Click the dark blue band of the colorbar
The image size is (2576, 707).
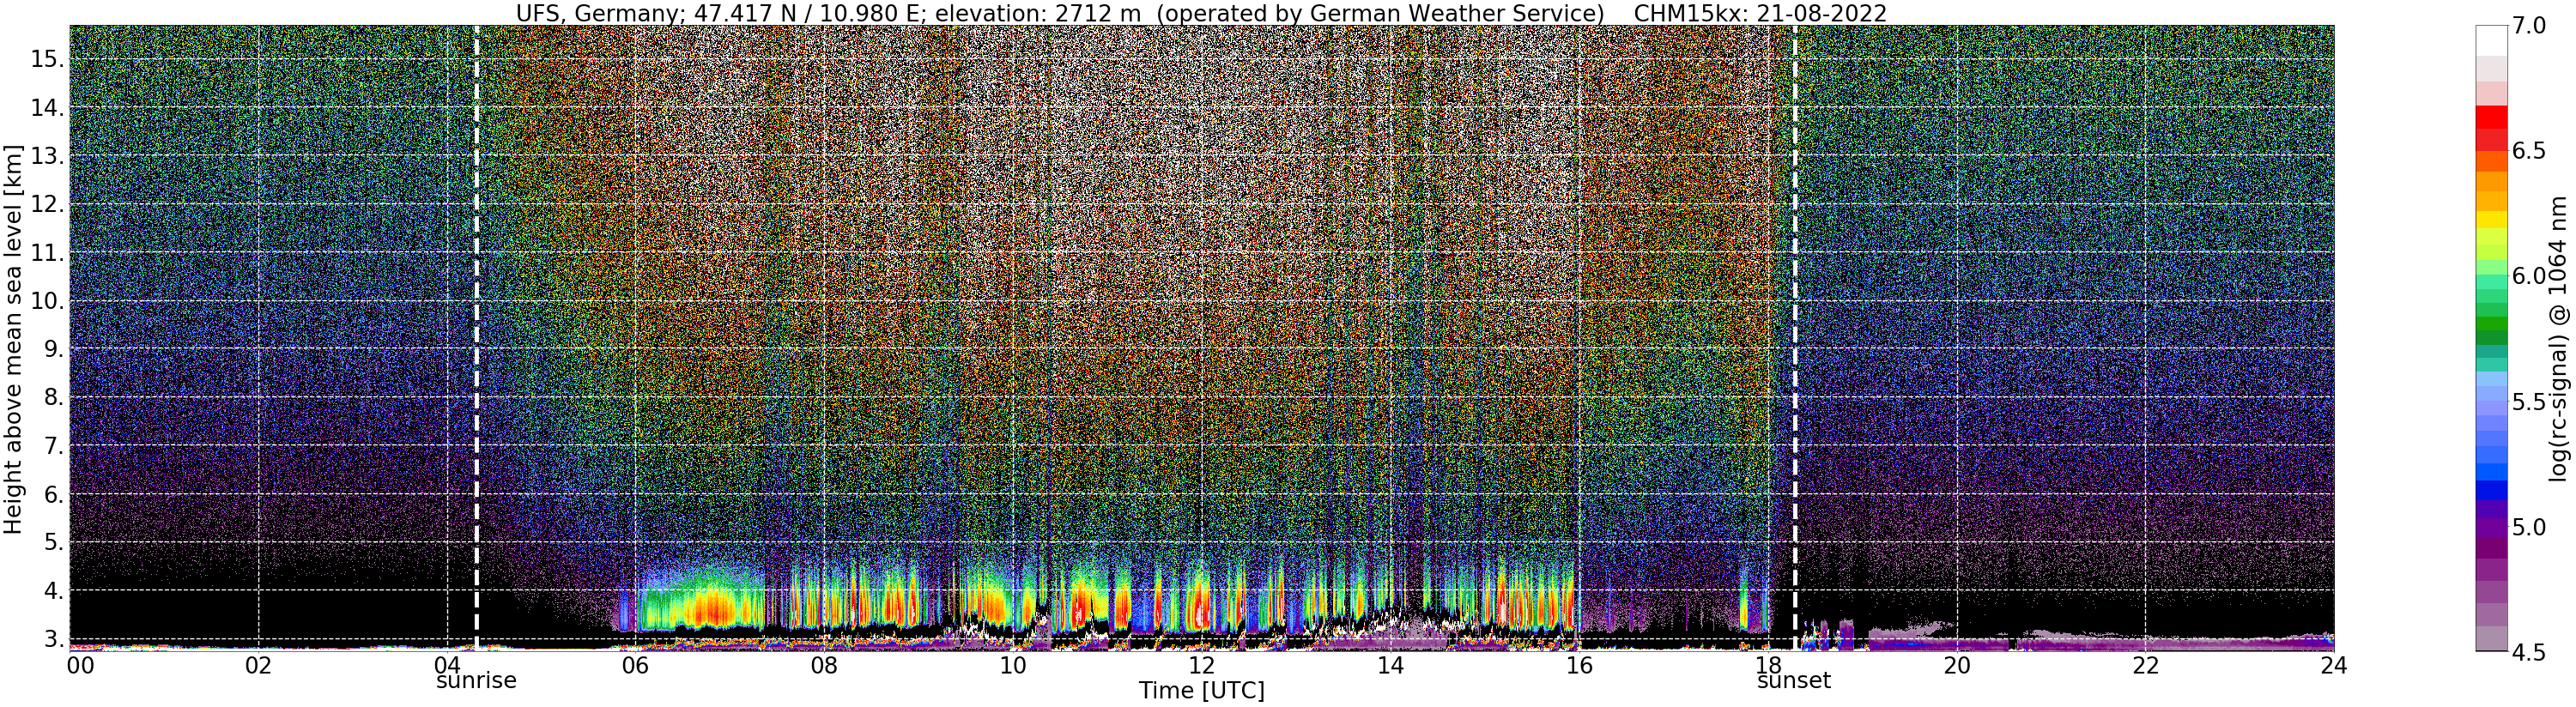(2491, 490)
